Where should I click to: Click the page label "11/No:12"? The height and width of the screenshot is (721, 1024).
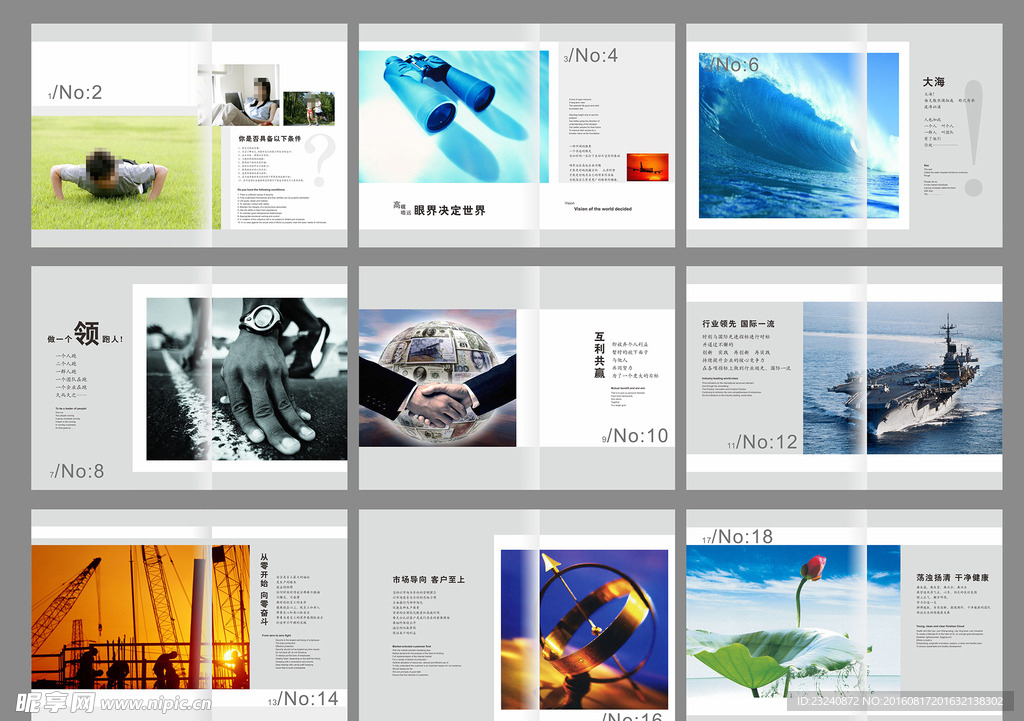[762, 442]
